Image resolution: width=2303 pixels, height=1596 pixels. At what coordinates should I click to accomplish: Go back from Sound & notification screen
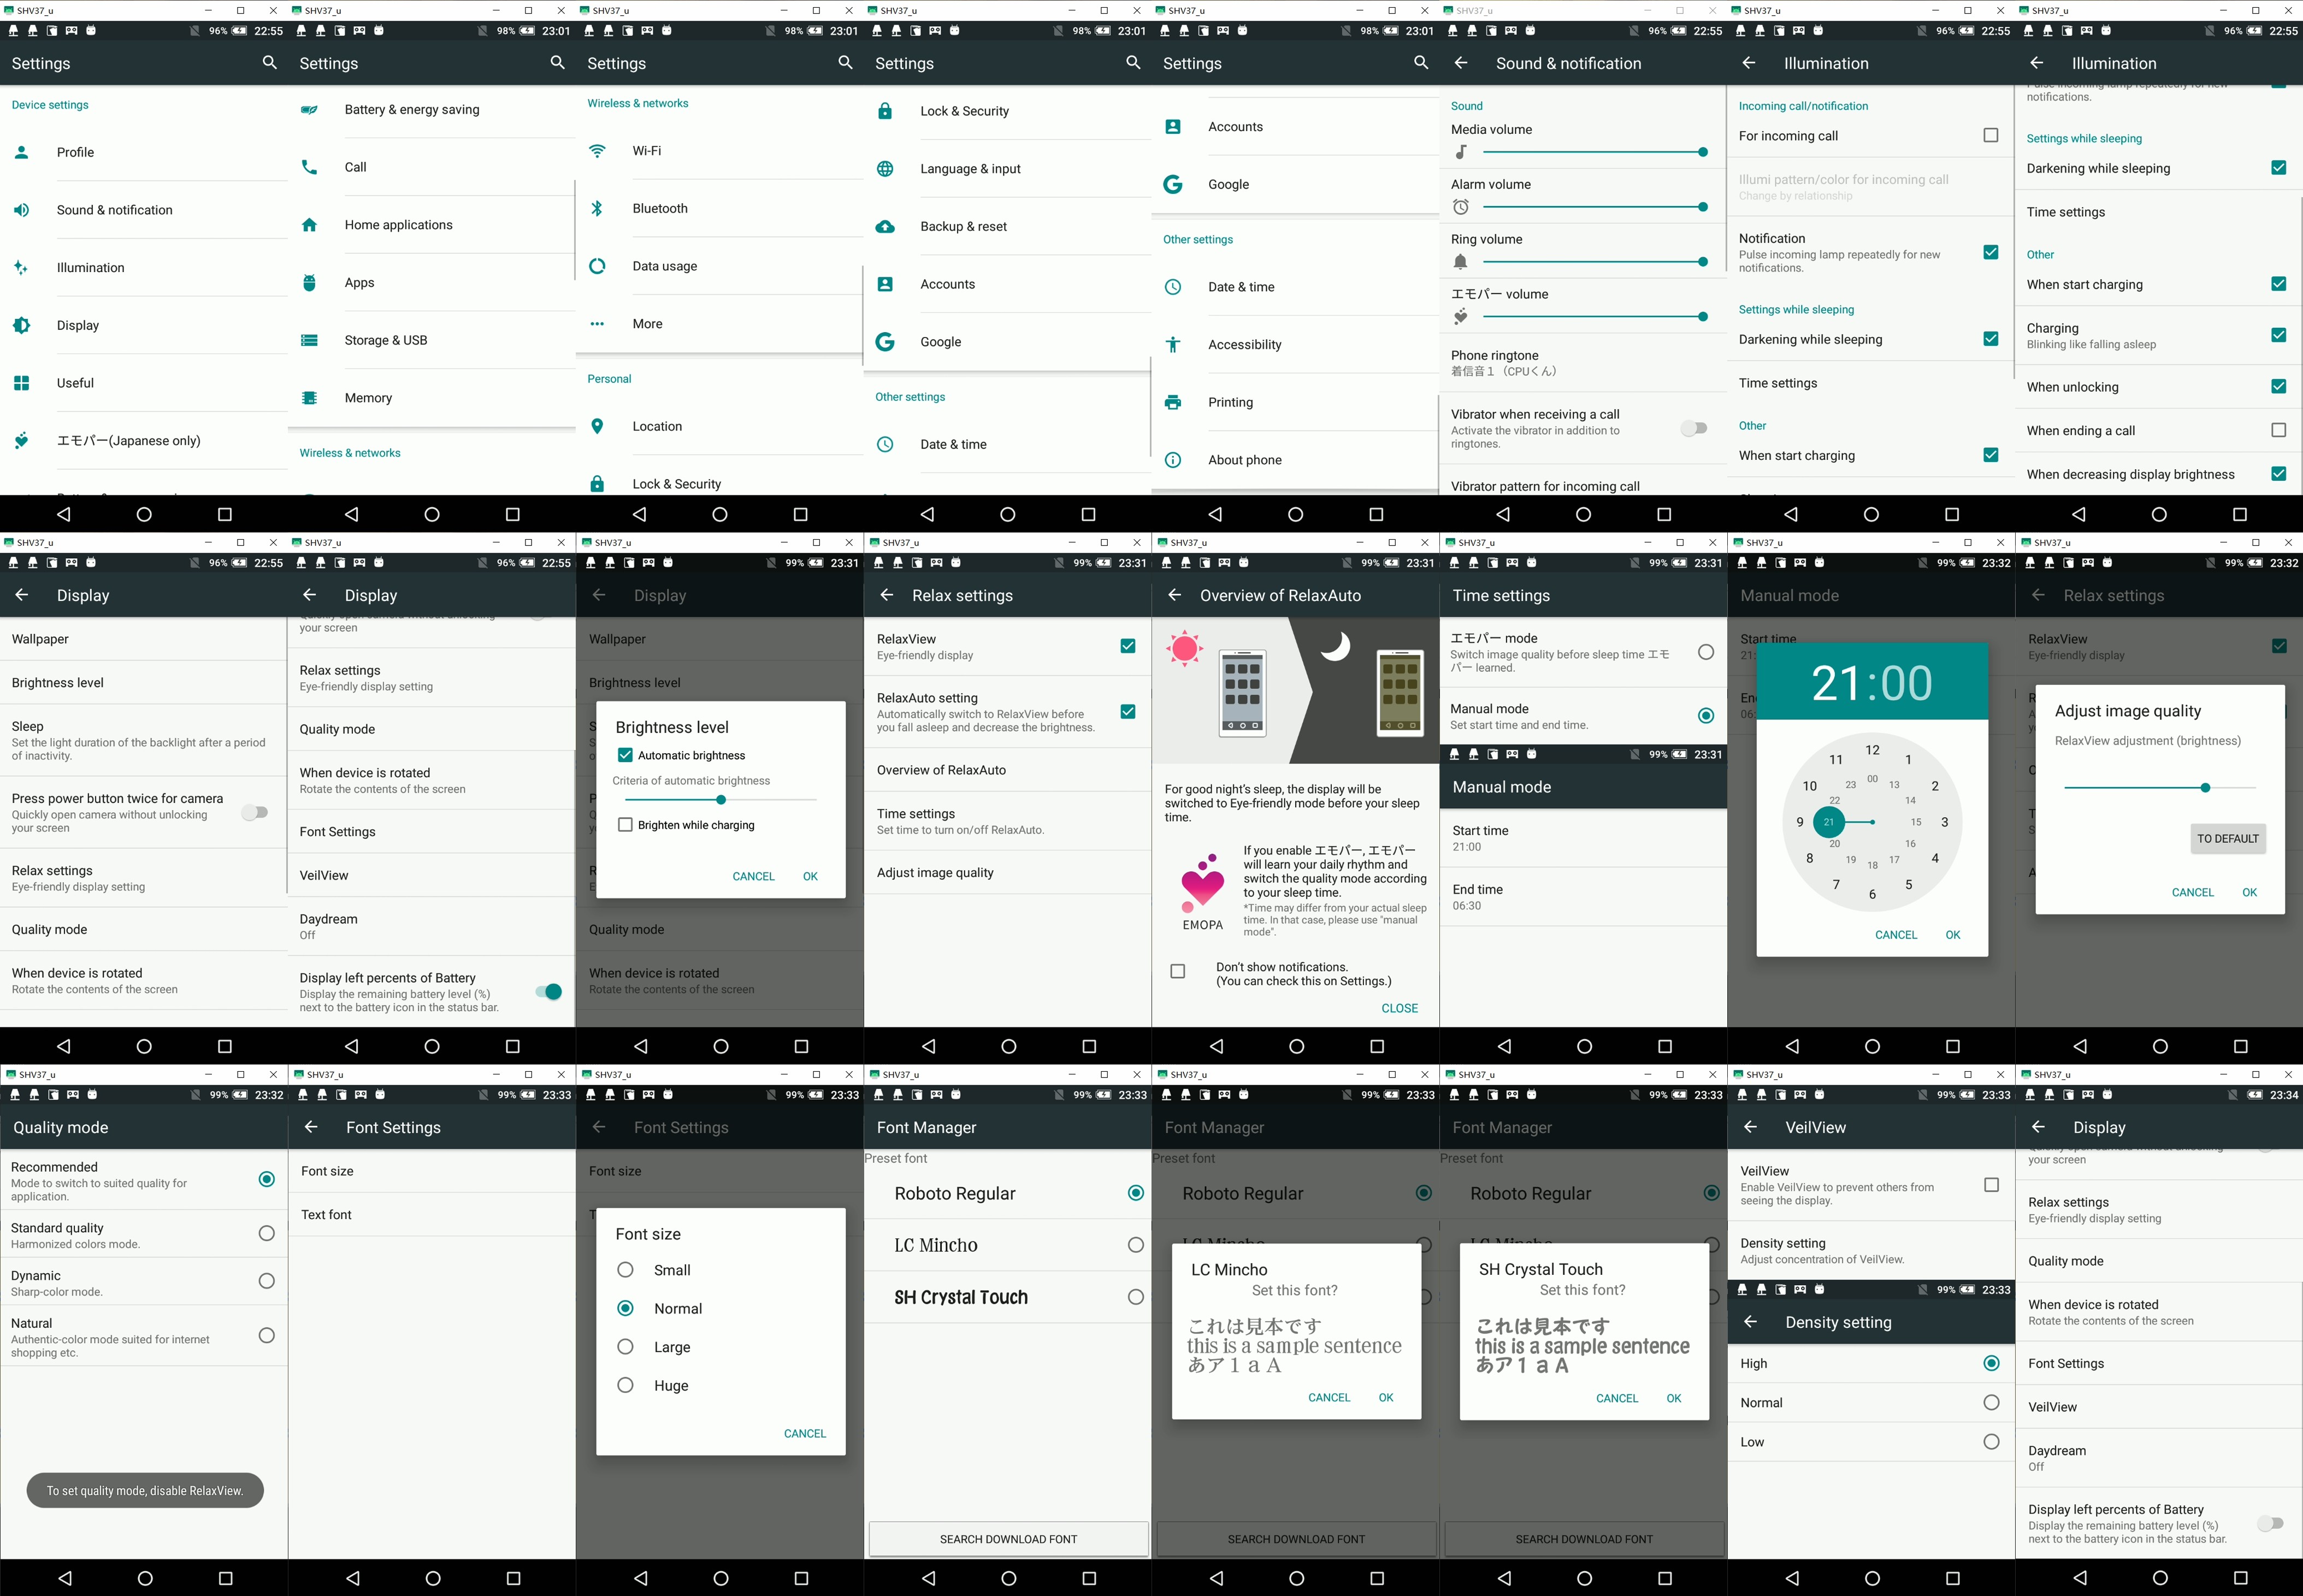[x=1460, y=63]
